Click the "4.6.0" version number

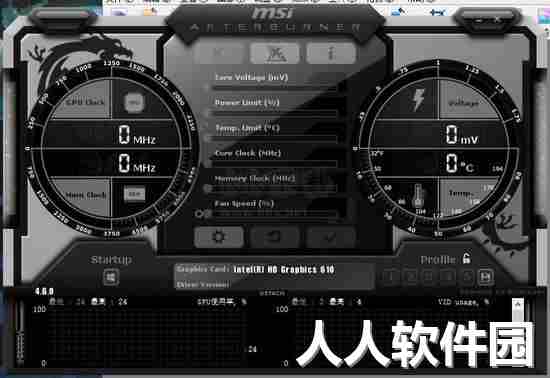pyautogui.click(x=44, y=291)
